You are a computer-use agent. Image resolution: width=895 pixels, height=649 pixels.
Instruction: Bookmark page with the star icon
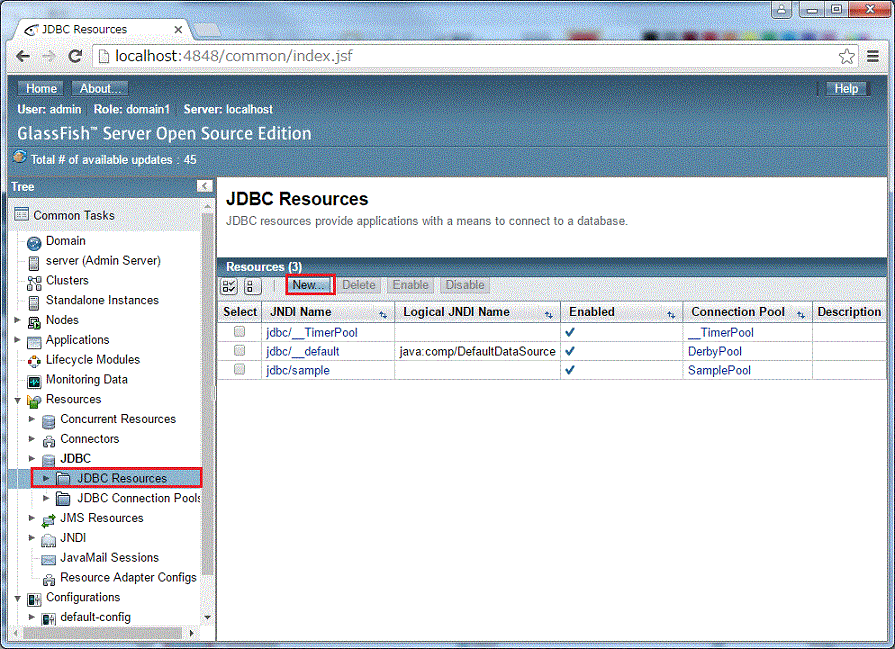point(846,56)
